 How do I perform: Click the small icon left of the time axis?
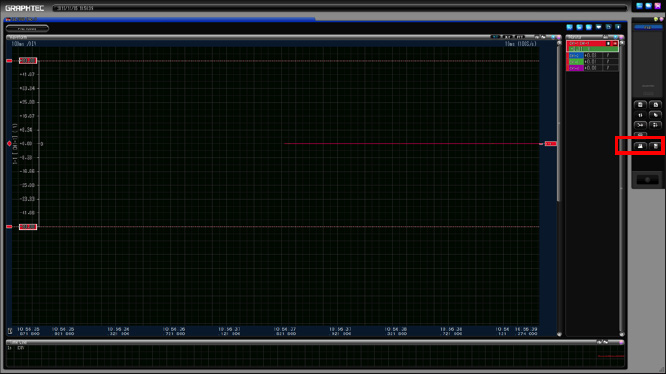pyautogui.click(x=10, y=331)
